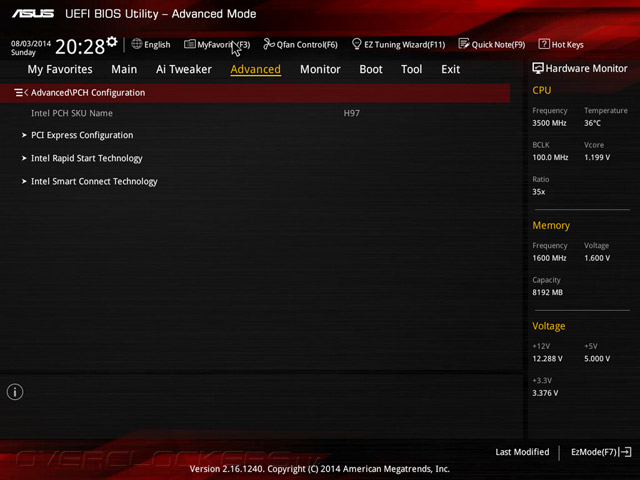Choose English language option
This screenshot has width=640, height=480.
coord(157,44)
